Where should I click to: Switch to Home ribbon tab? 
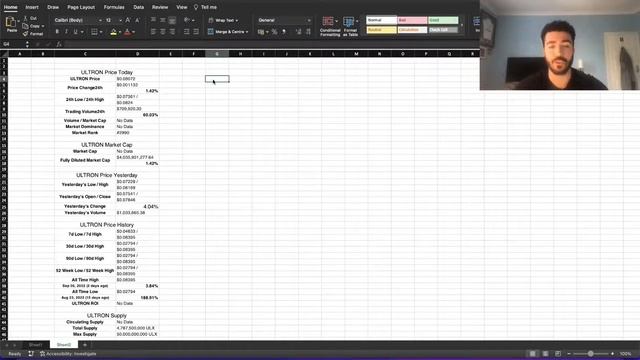[10, 7]
